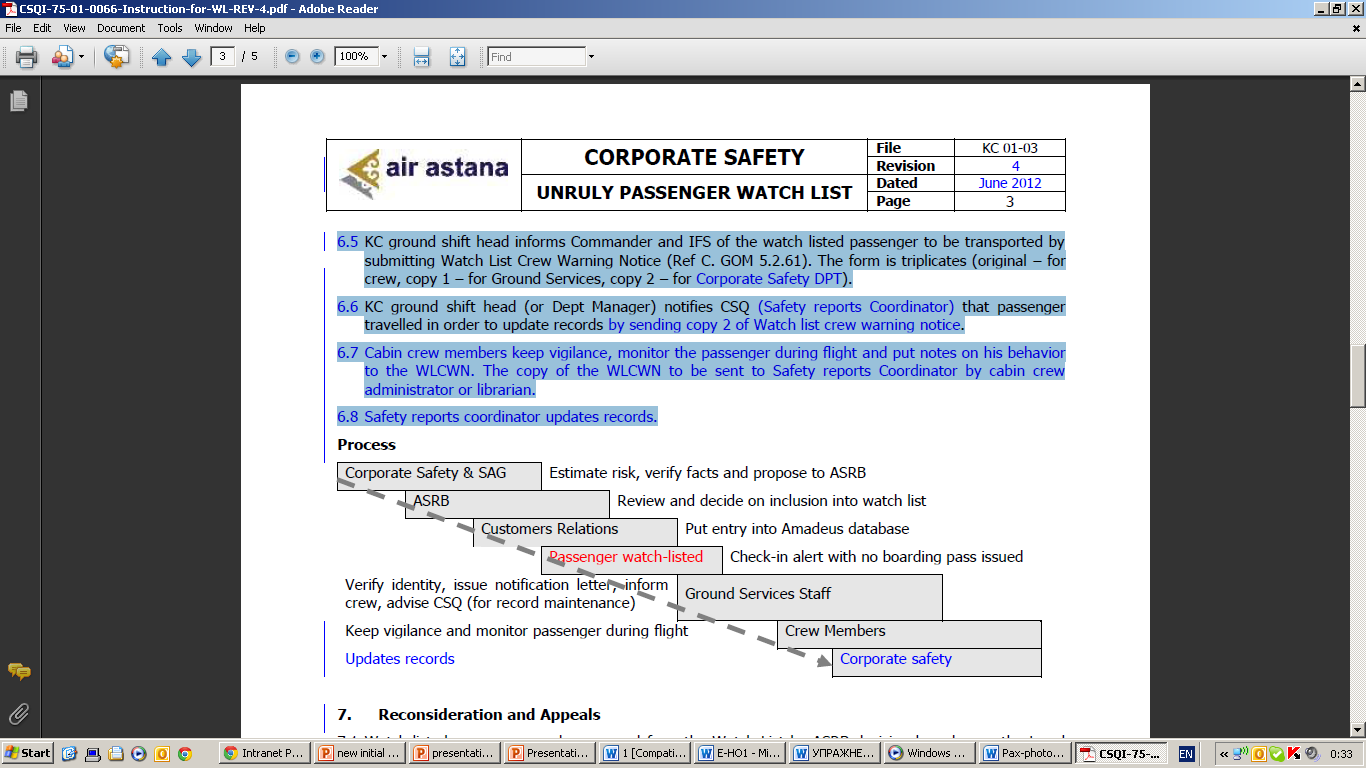Click the Fit One Full Page icon
The height and width of the screenshot is (768, 1366).
tap(457, 57)
